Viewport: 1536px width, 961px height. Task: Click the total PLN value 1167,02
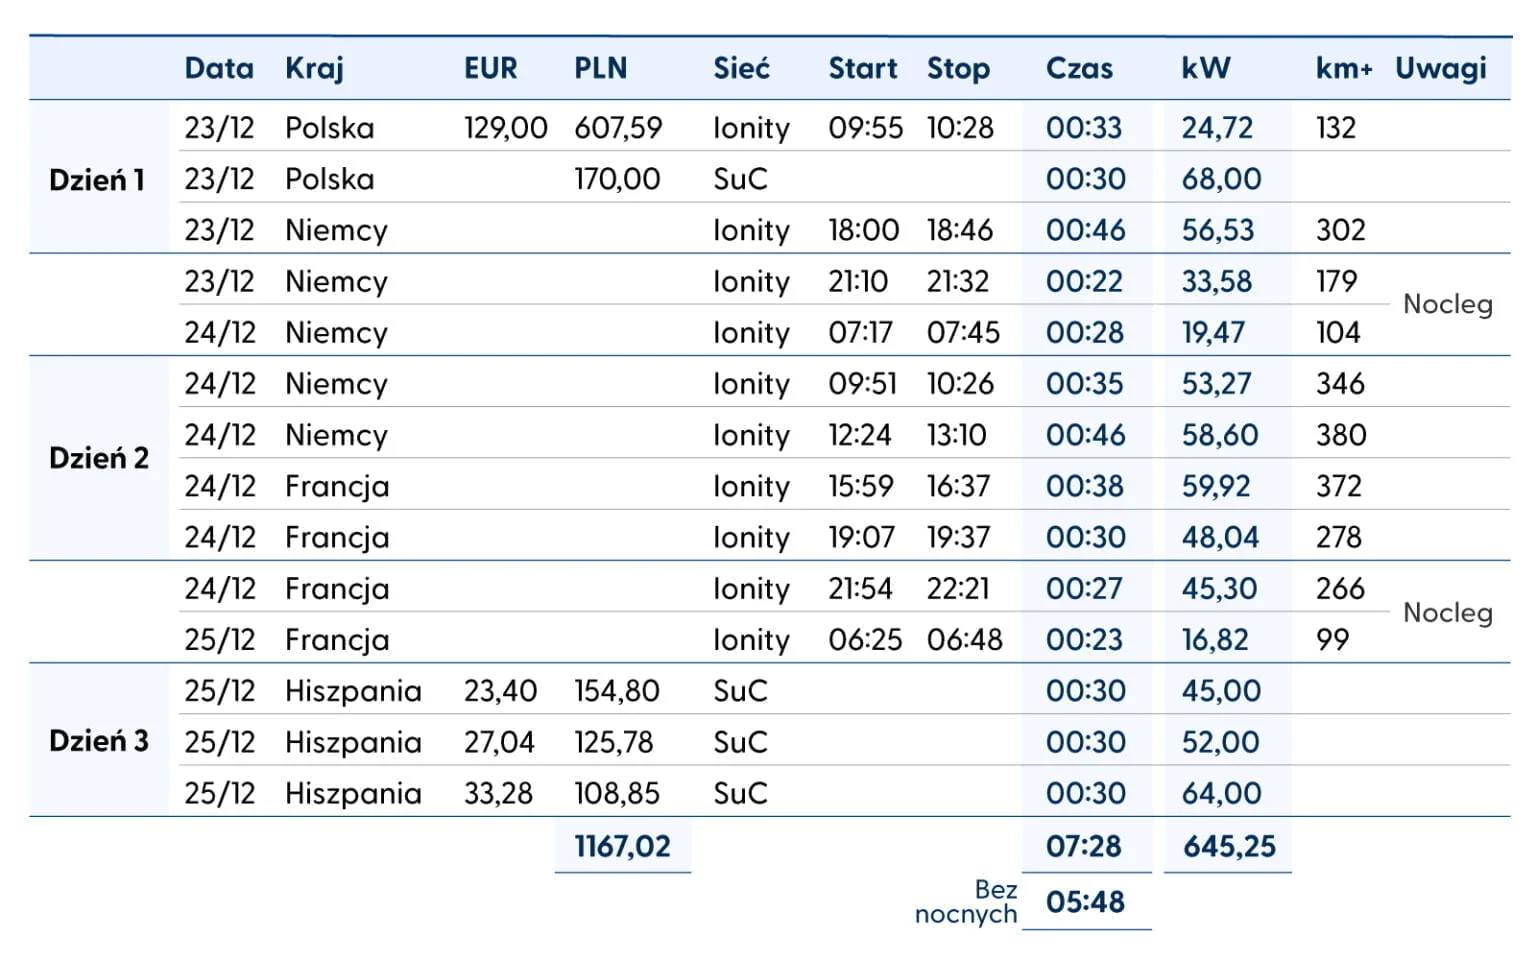click(622, 847)
